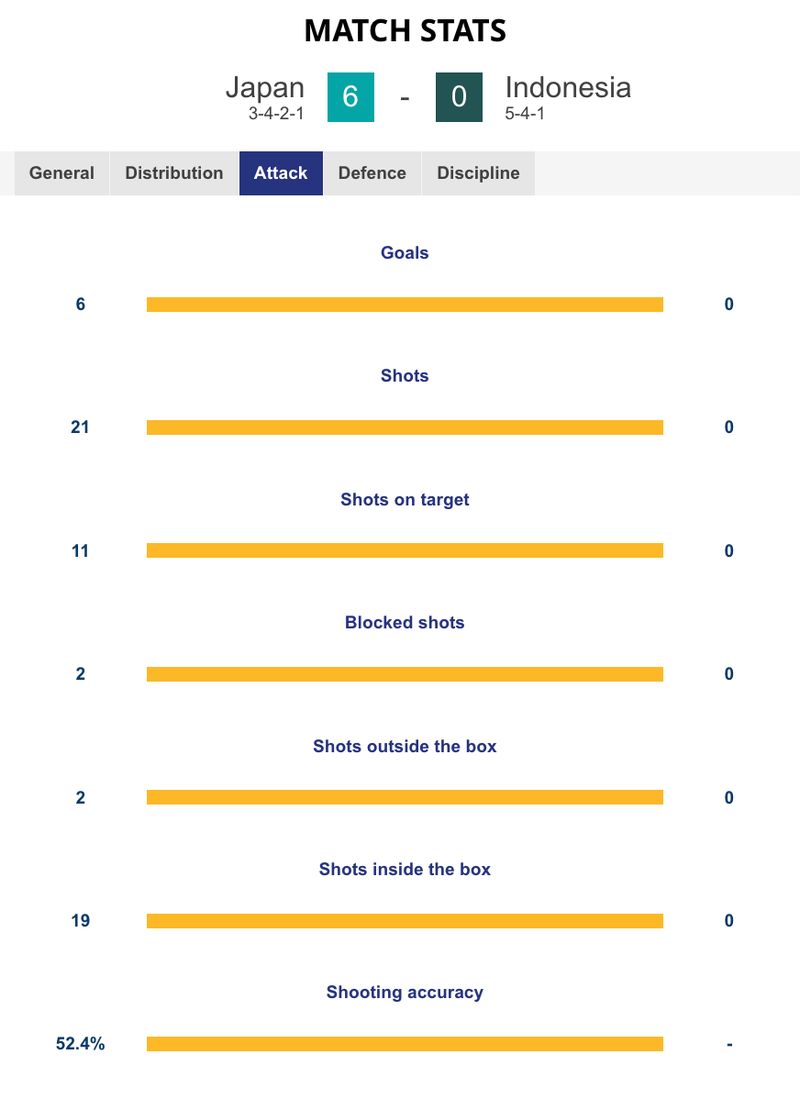This screenshot has width=800, height=1099.
Task: Click the MATCH STATS heading
Action: [x=405, y=31]
